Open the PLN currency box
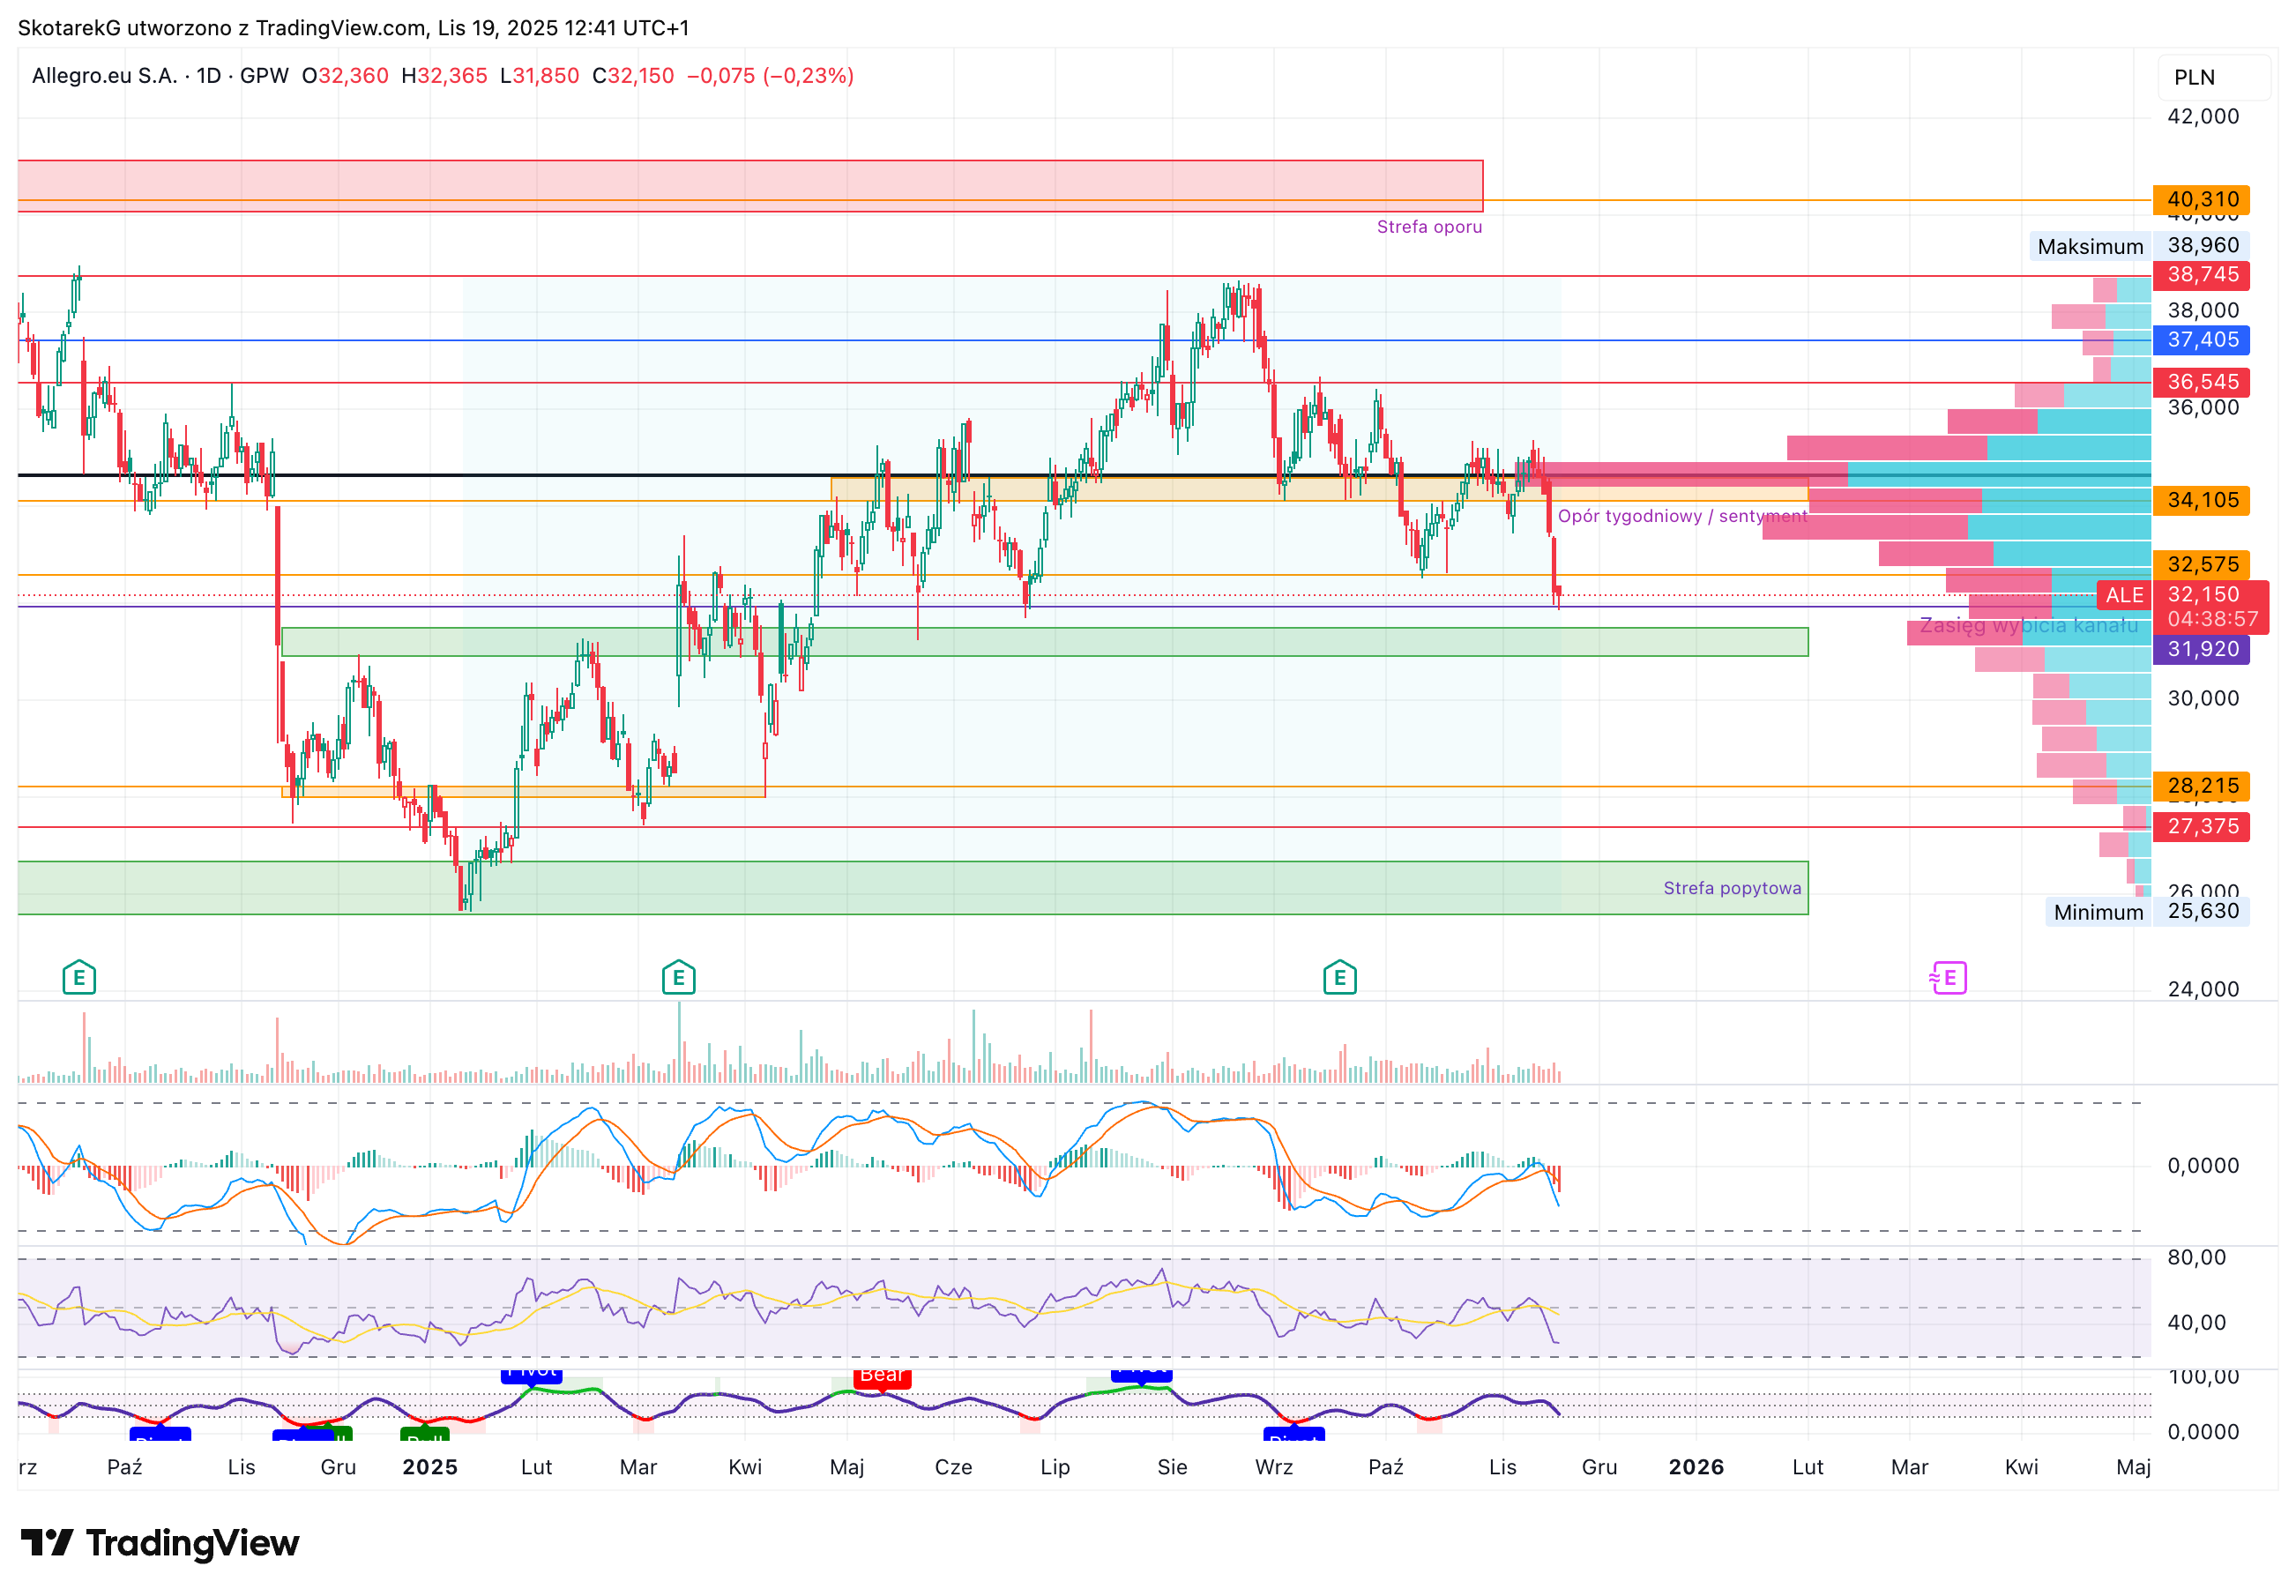The height and width of the screenshot is (1596, 2296). click(x=2213, y=77)
